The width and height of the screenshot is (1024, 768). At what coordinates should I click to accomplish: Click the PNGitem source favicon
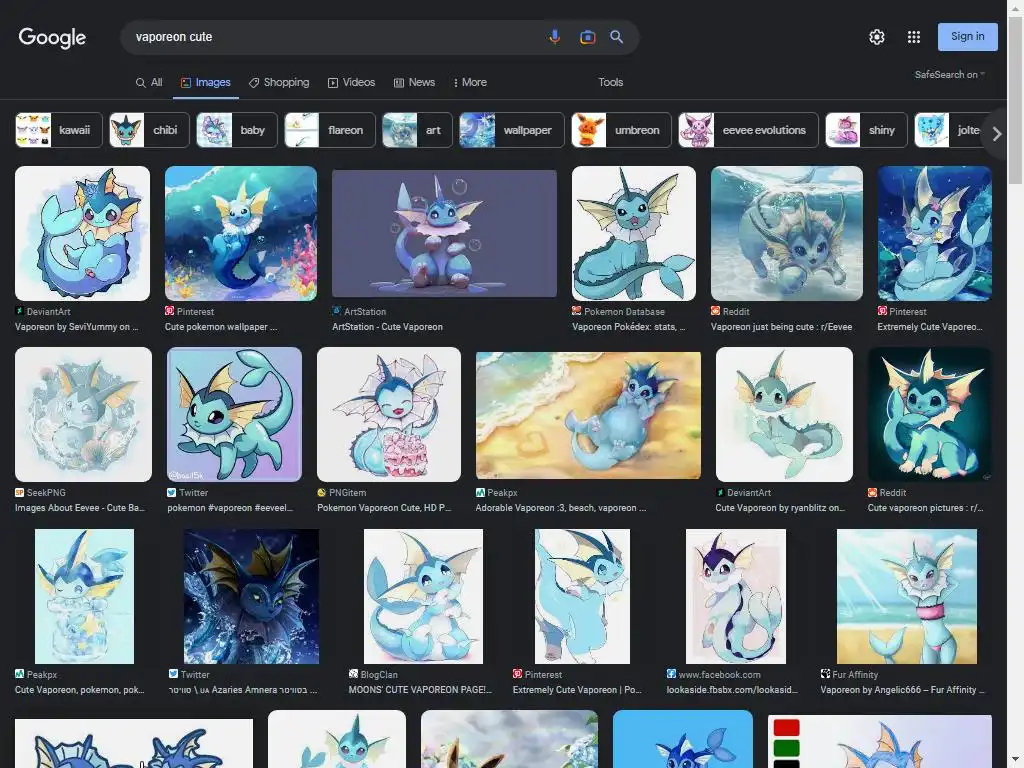[x=321, y=492]
